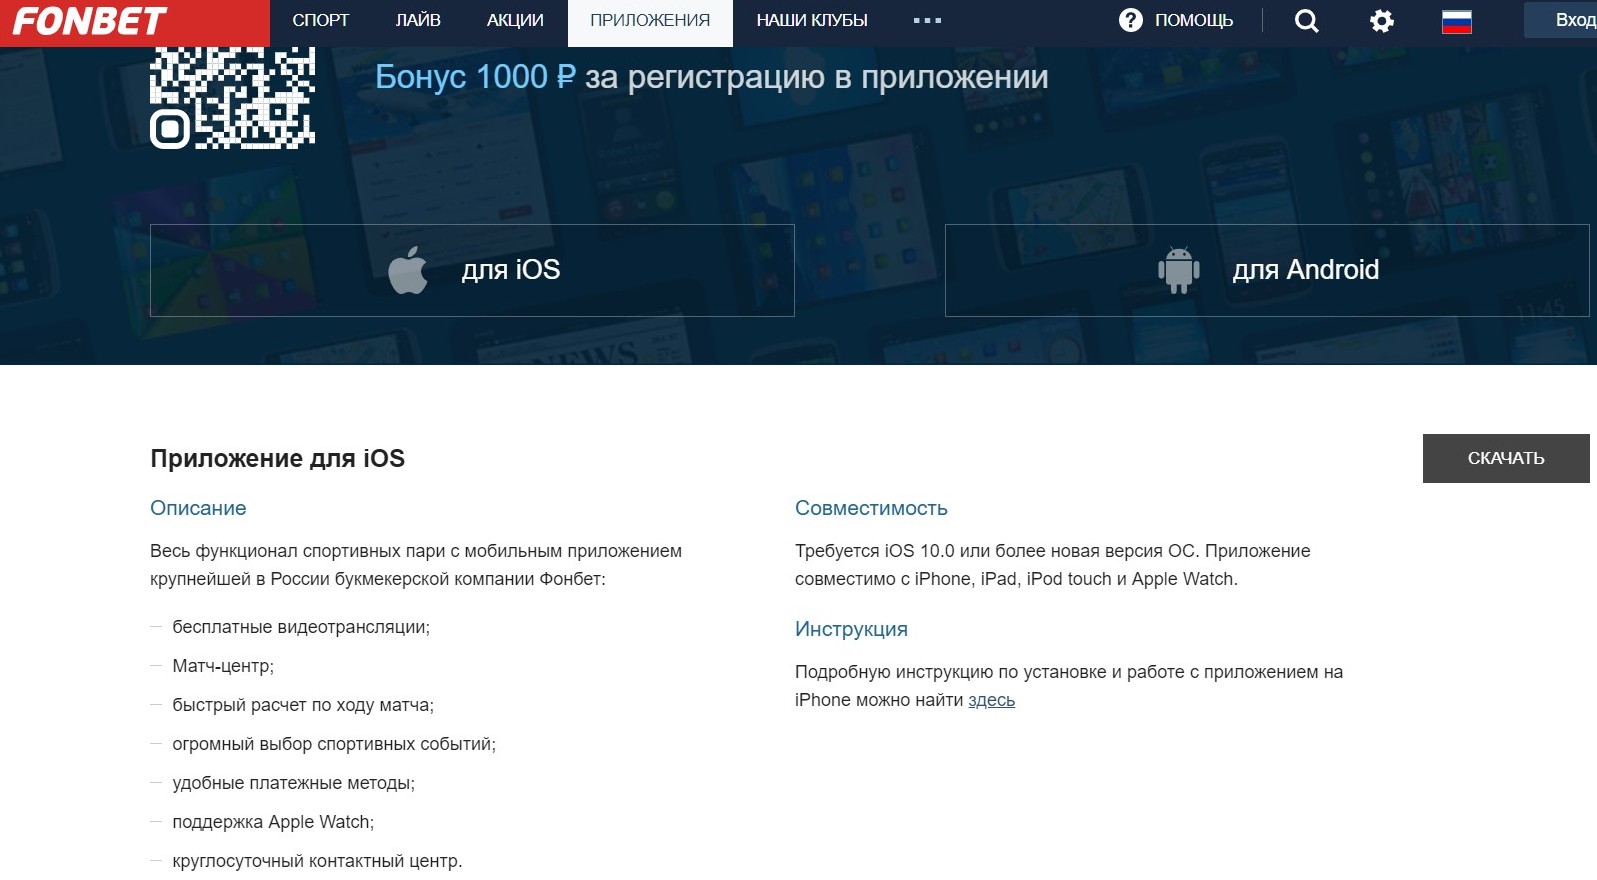Click the СКАЧАТЬ download button

[1506, 458]
